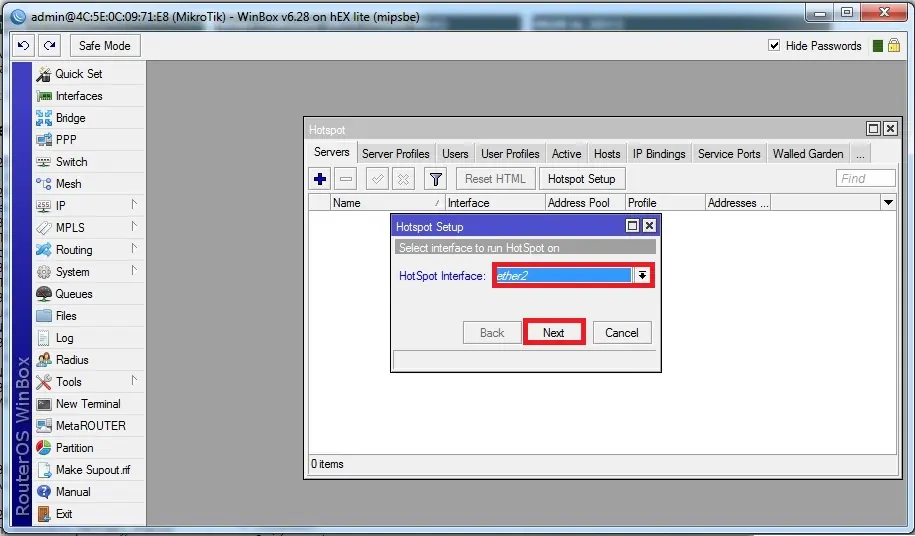This screenshot has height=536, width=915.
Task: Open the Log viewer
Action: click(x=89, y=338)
